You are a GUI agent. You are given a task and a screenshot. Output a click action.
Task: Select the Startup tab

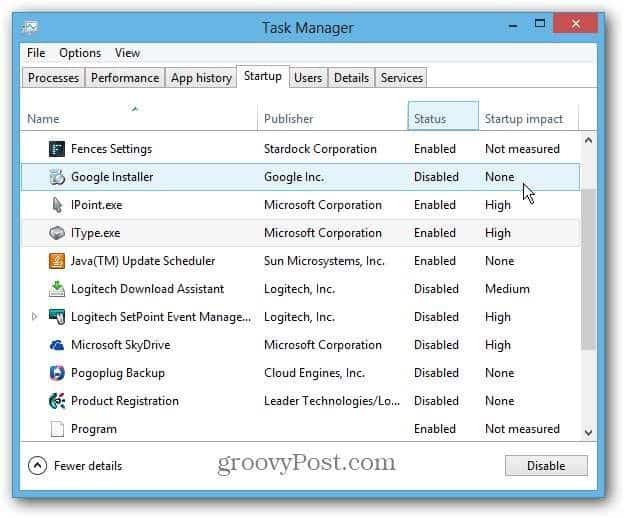coord(263,76)
